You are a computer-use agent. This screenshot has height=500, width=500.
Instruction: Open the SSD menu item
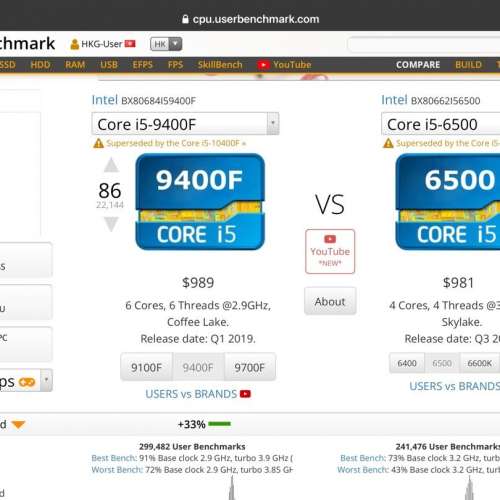(7, 65)
